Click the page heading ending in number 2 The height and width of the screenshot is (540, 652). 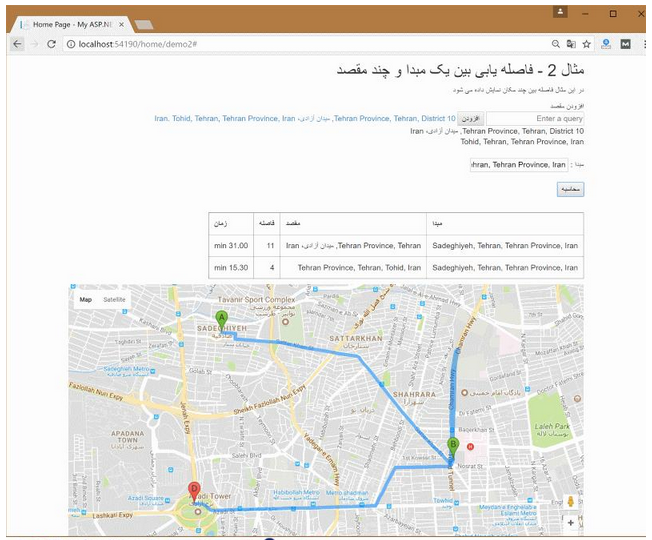pyautogui.click(x=460, y=70)
